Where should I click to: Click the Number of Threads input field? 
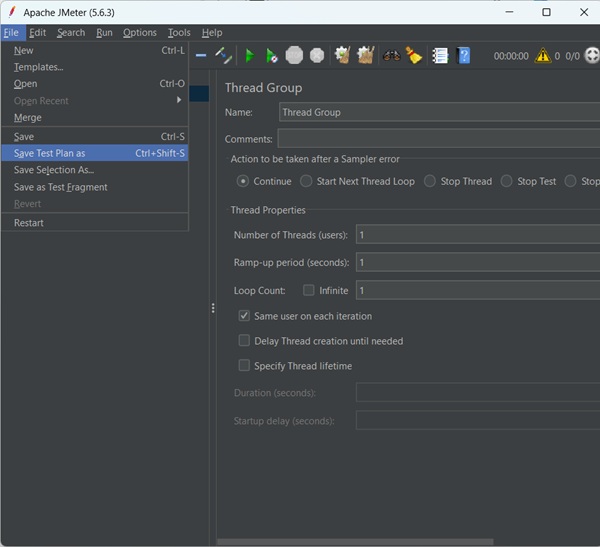(x=477, y=235)
